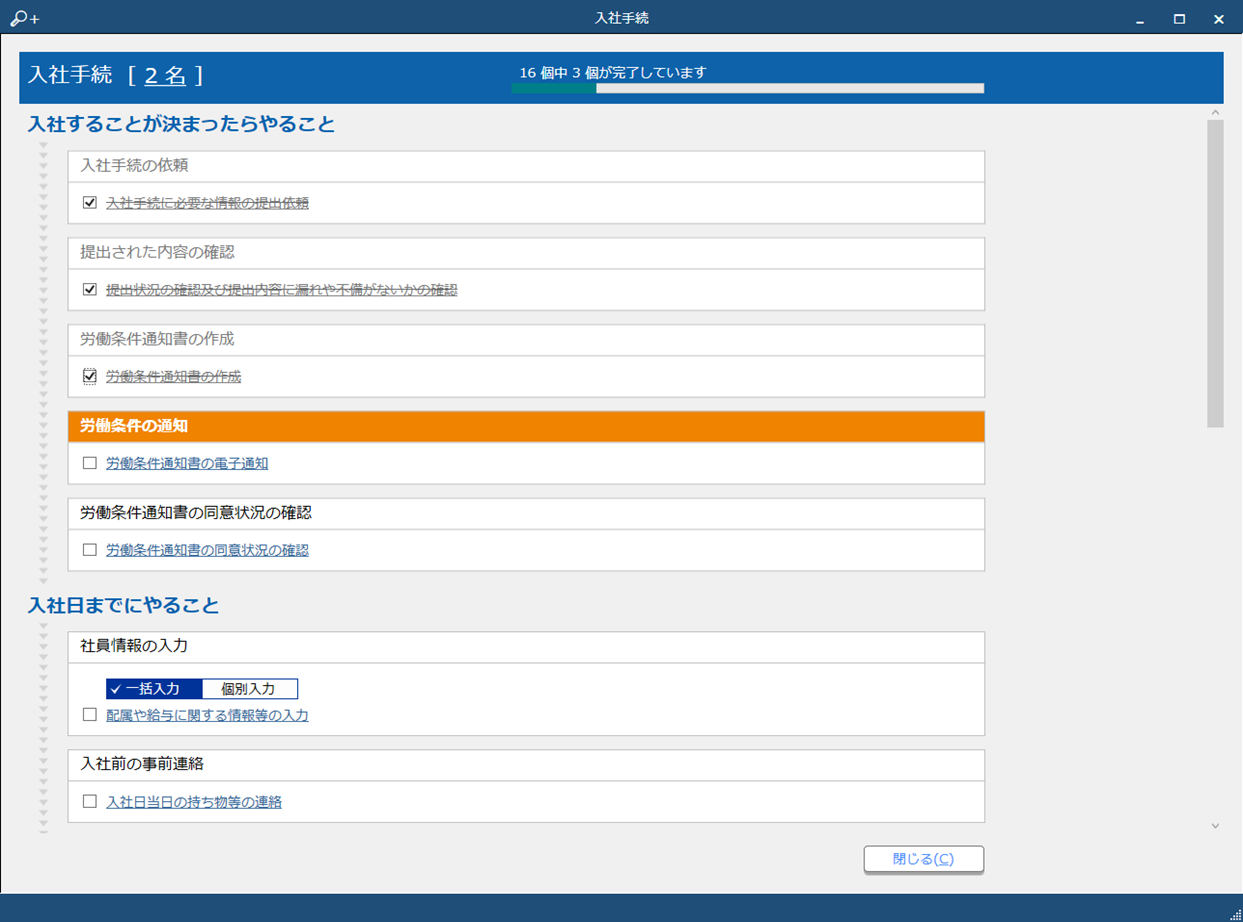
Task: Click the resize grip in bottom-right corner
Action: tap(1234, 913)
